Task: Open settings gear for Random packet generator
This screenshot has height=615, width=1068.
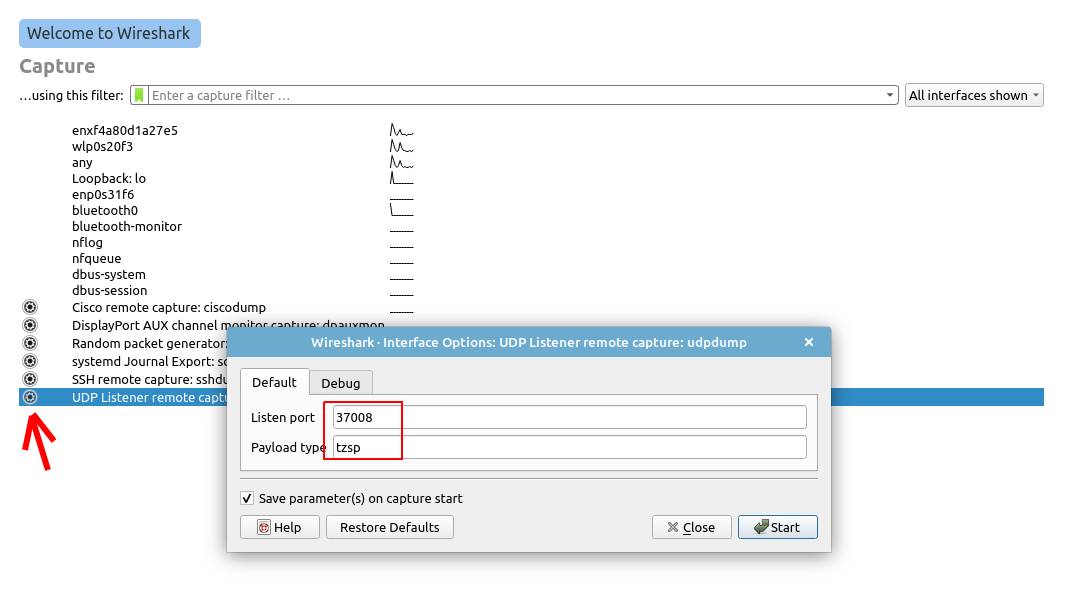Action: (30, 343)
